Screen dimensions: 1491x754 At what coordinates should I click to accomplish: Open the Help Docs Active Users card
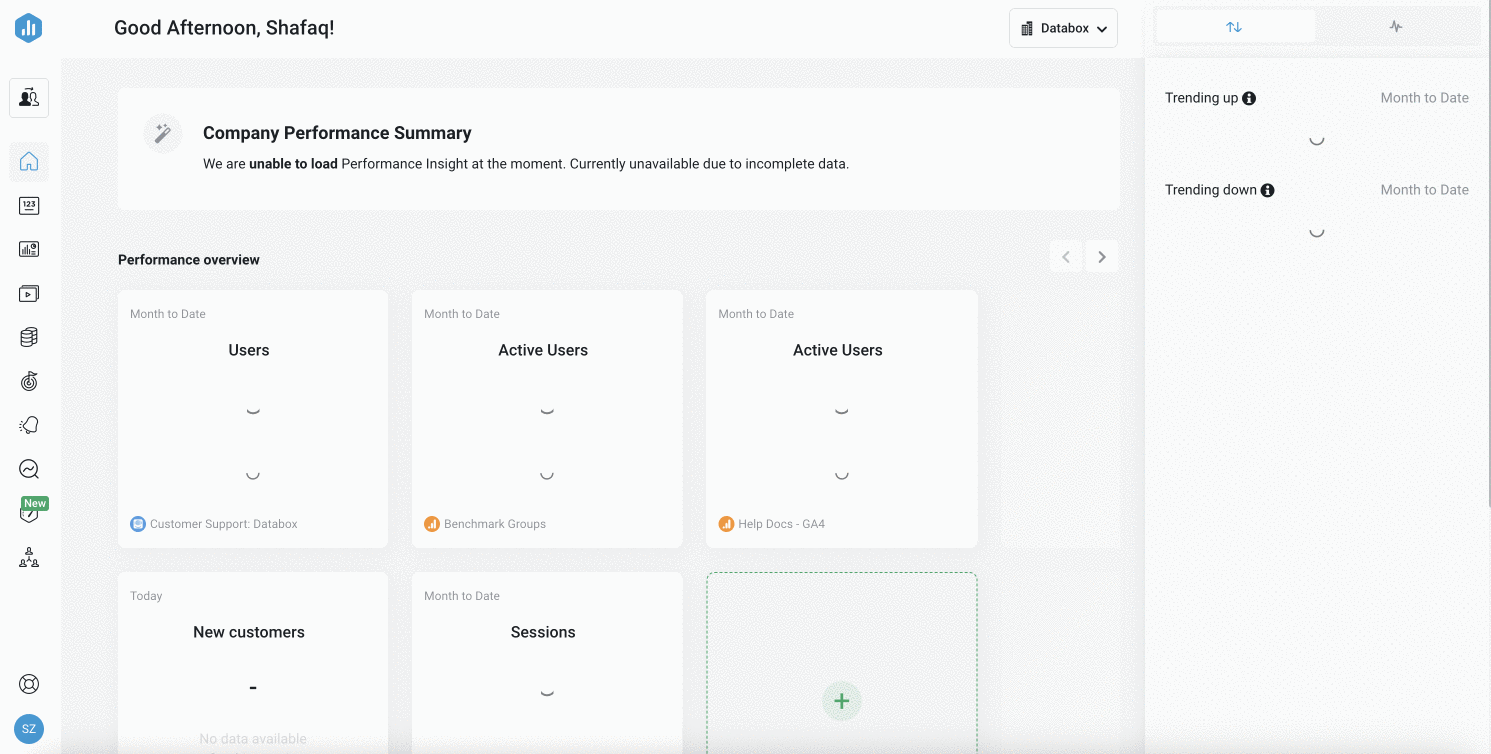(841, 419)
